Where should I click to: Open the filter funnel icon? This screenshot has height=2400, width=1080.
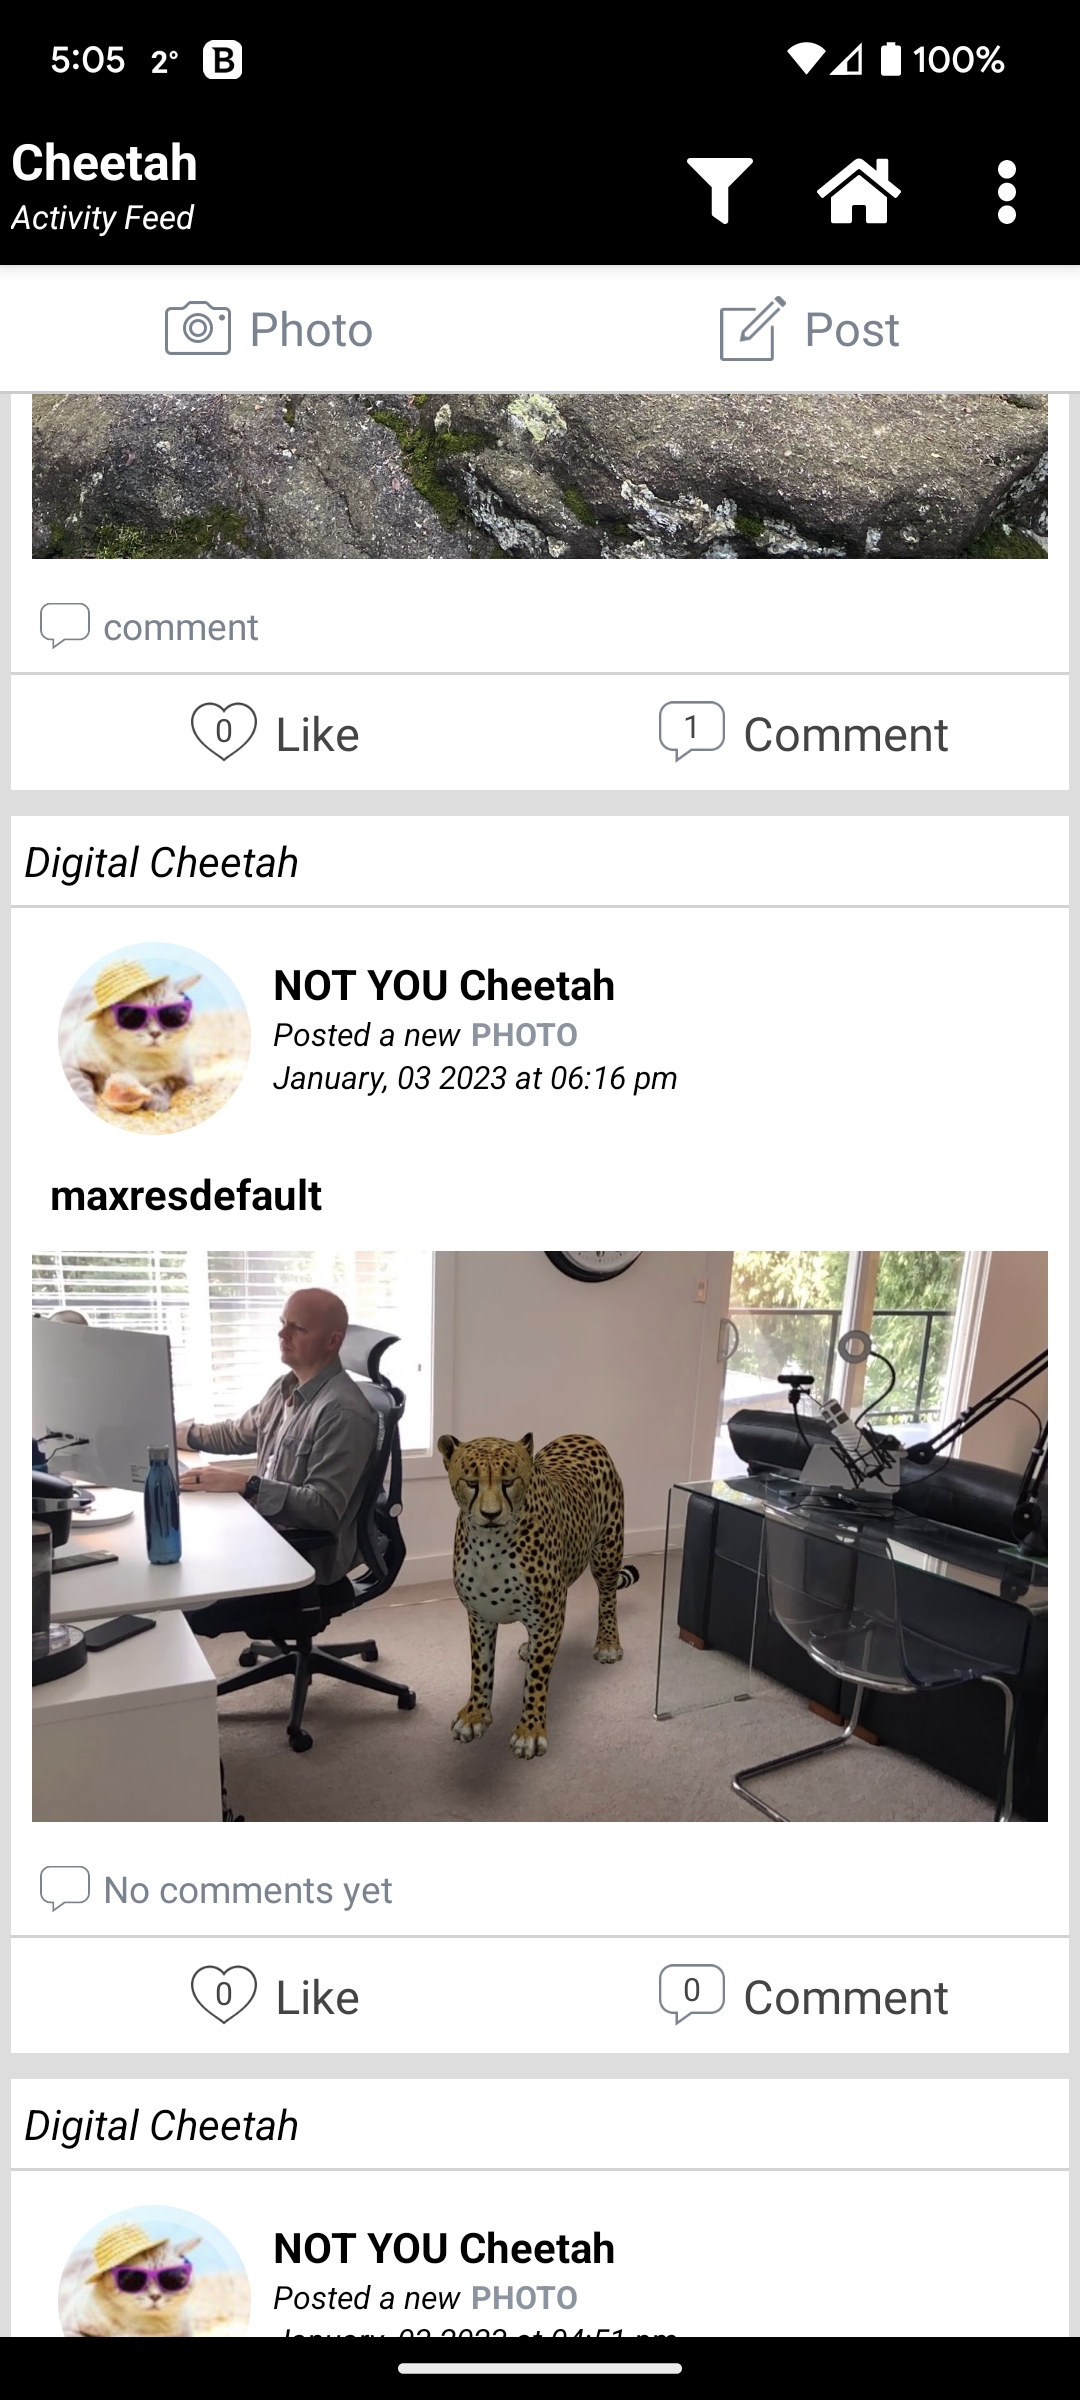pos(719,190)
